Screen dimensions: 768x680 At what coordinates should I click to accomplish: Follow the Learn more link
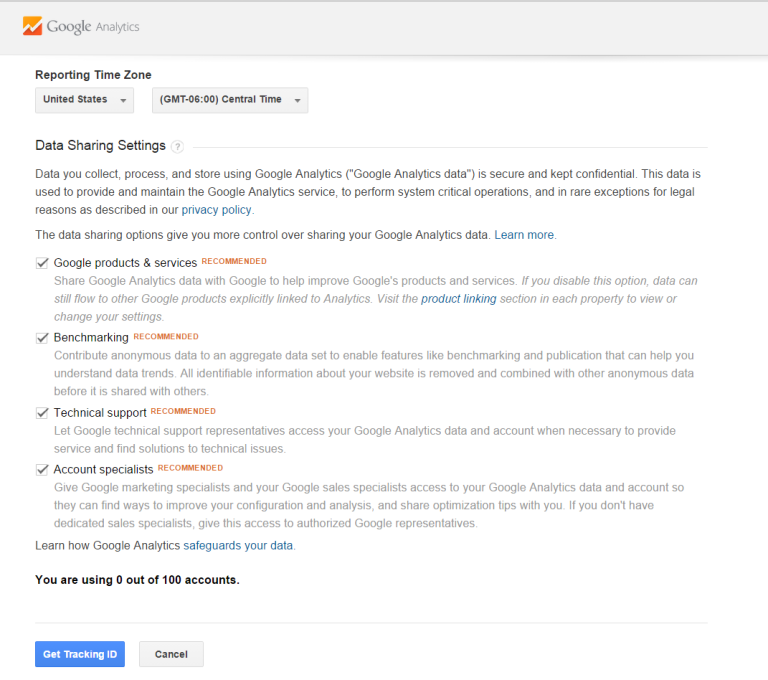point(524,235)
